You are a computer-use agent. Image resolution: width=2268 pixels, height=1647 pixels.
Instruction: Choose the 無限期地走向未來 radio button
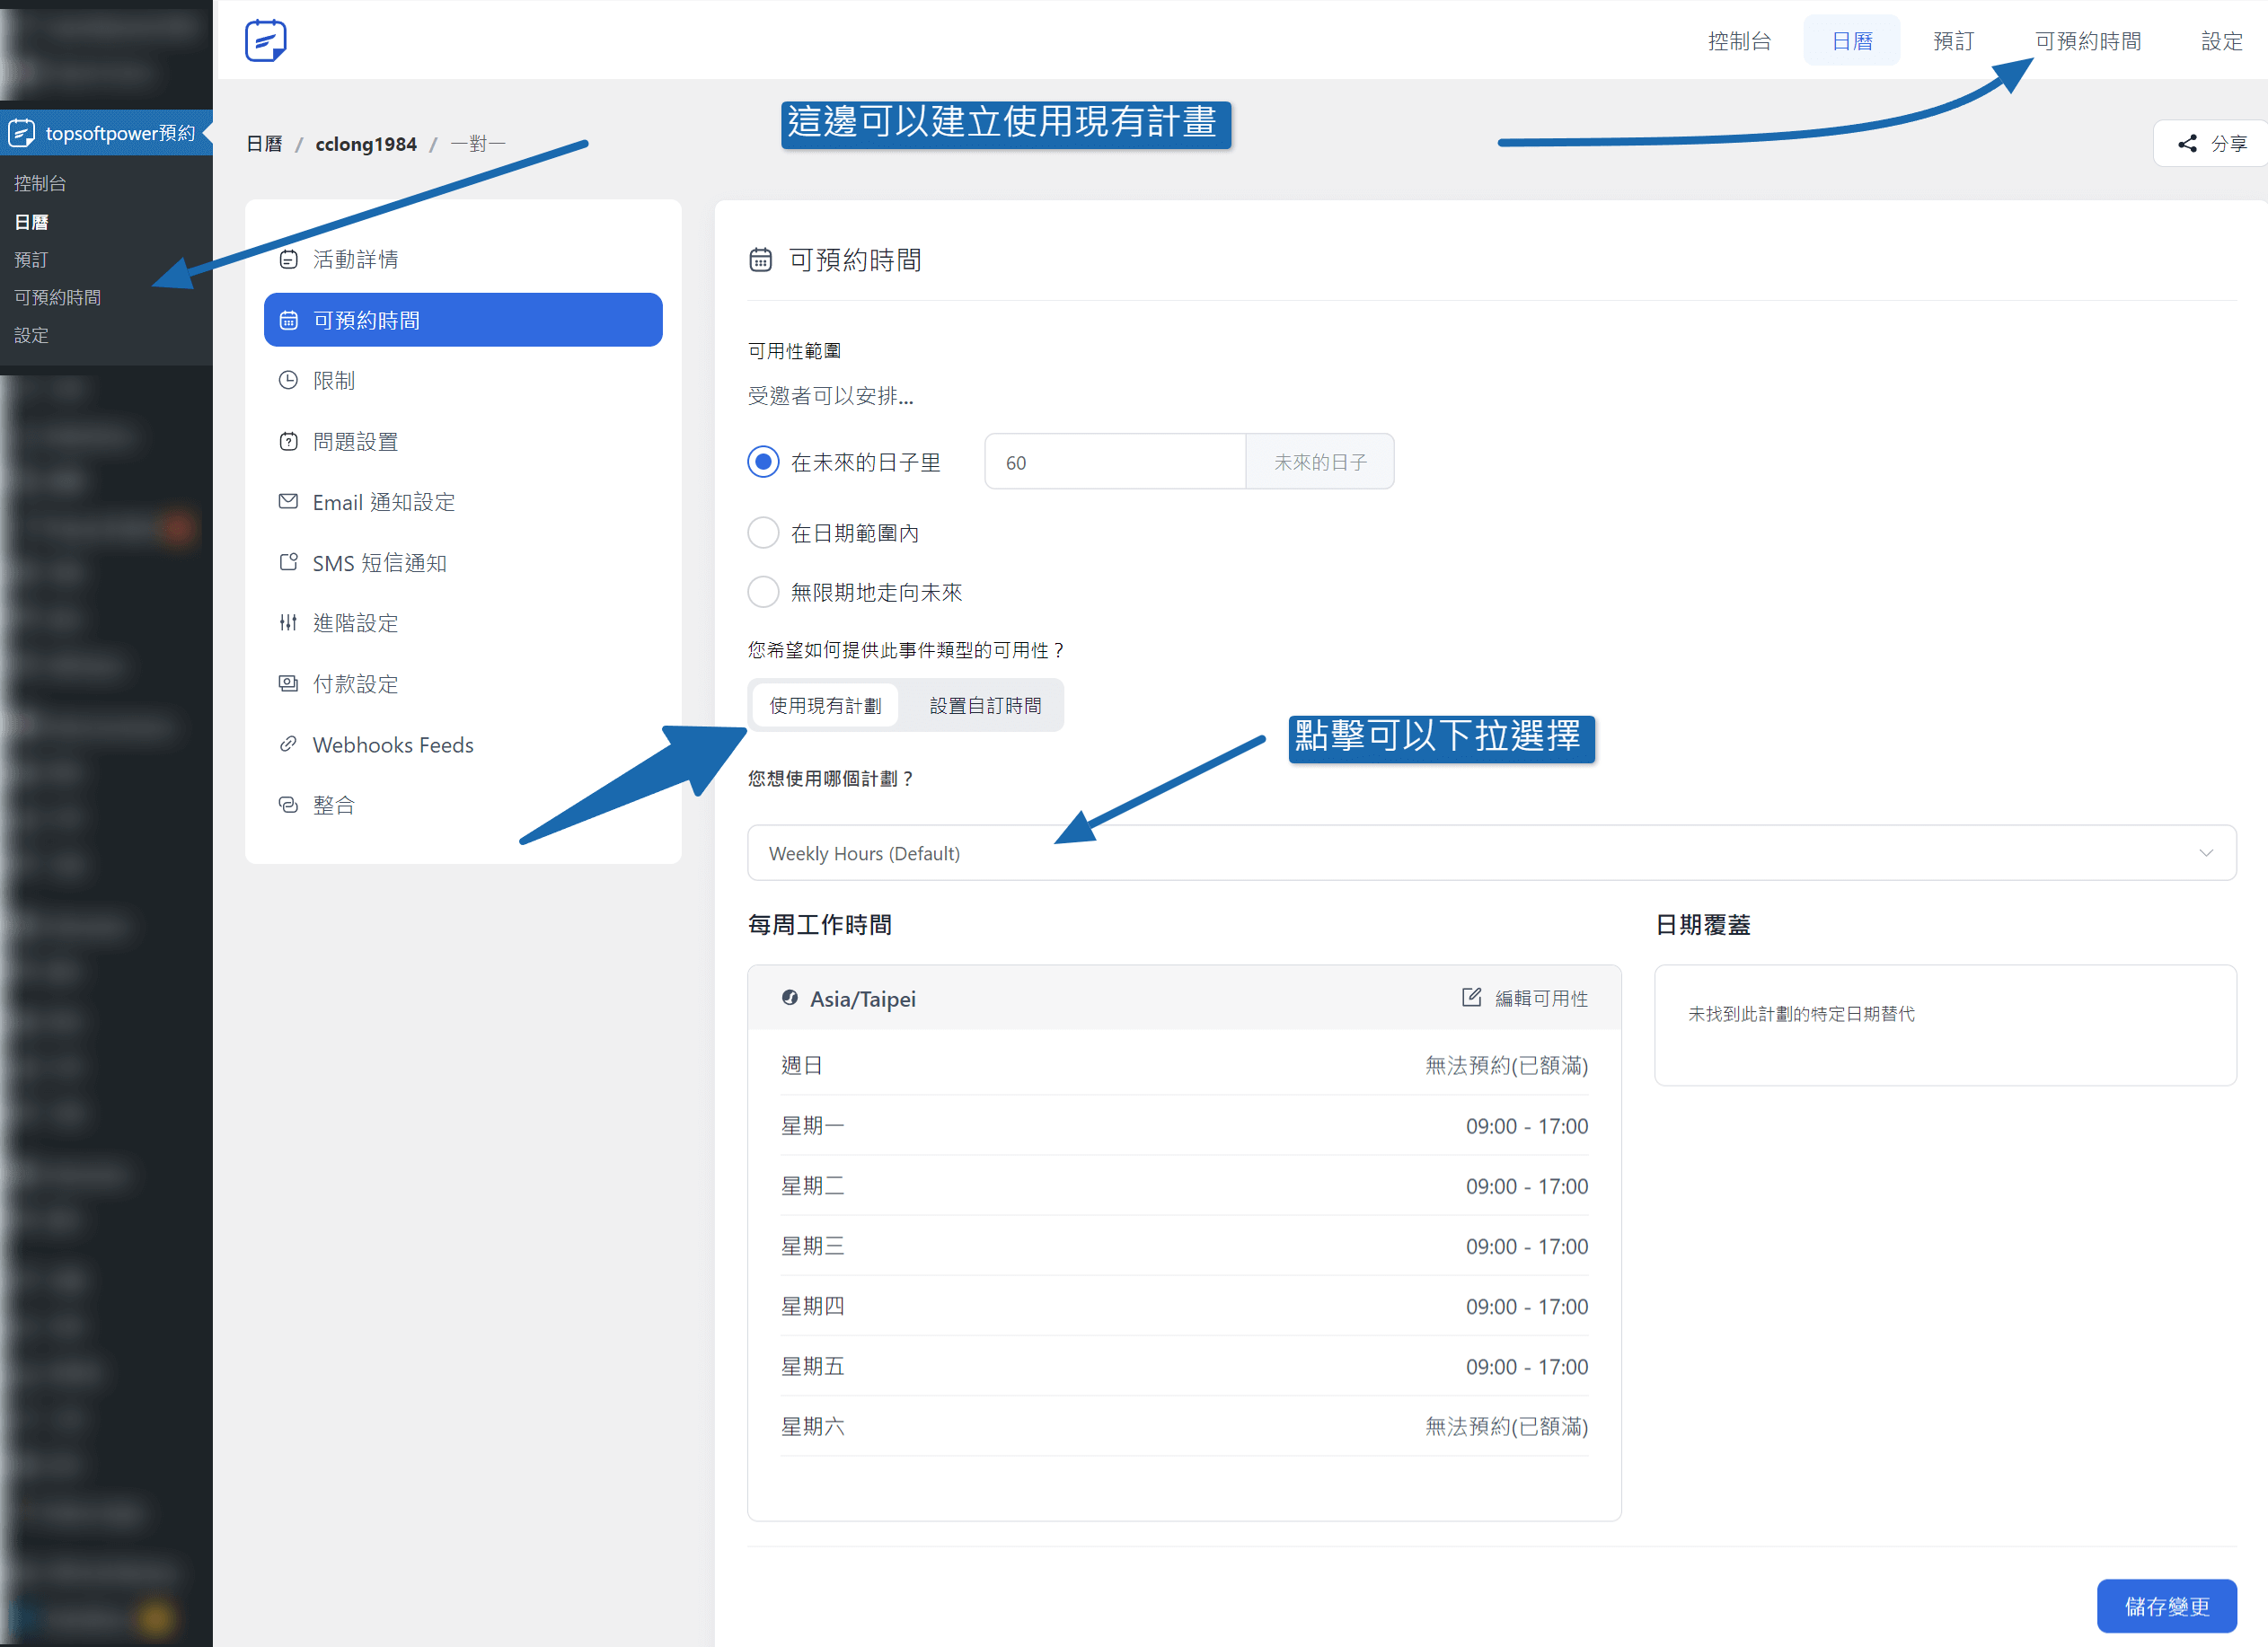[x=763, y=592]
